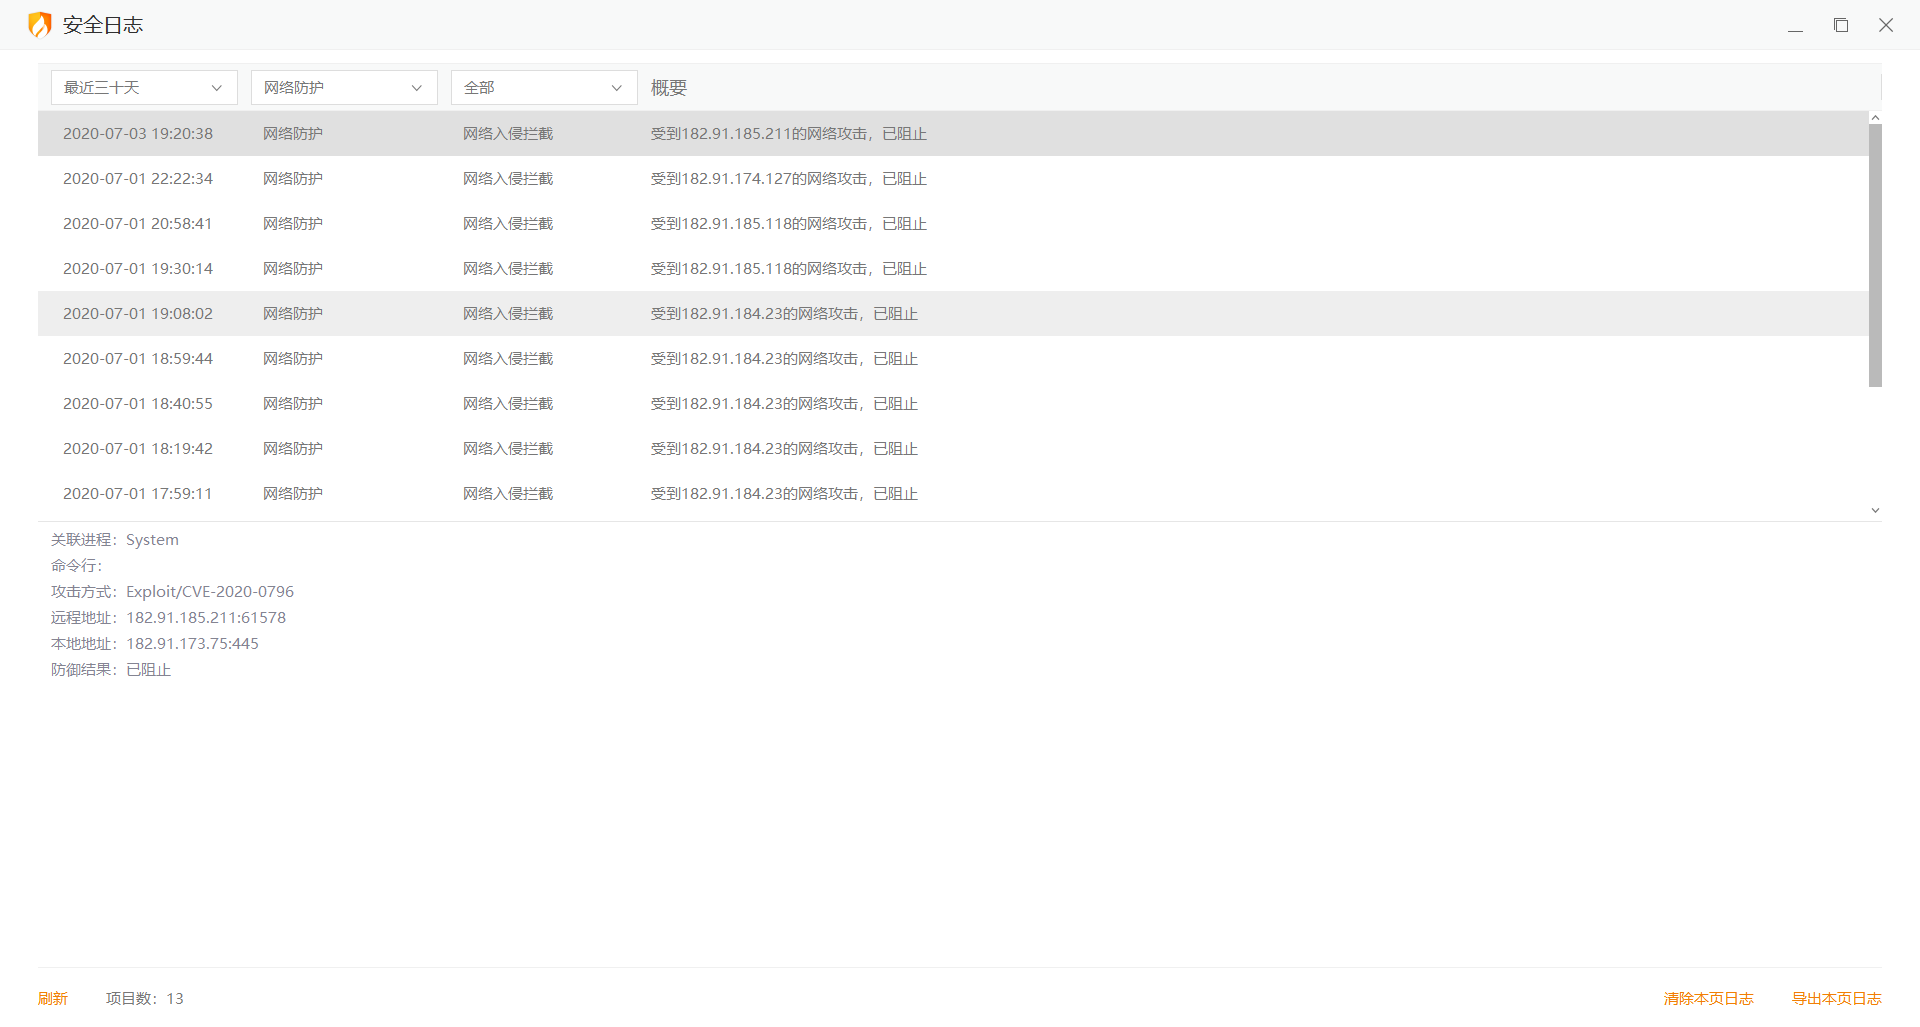Image resolution: width=1920 pixels, height=1027 pixels.
Task: Click summary mentioning 182.91.185.211 attack
Action: (x=789, y=133)
